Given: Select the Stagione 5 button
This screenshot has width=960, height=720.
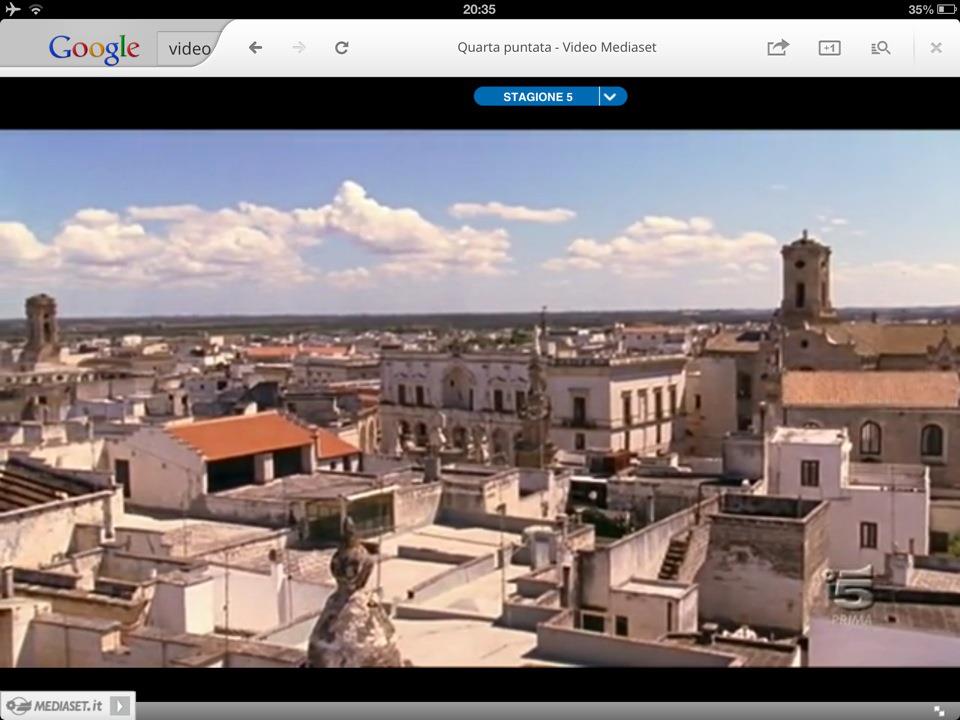Looking at the screenshot, I should coord(536,97).
